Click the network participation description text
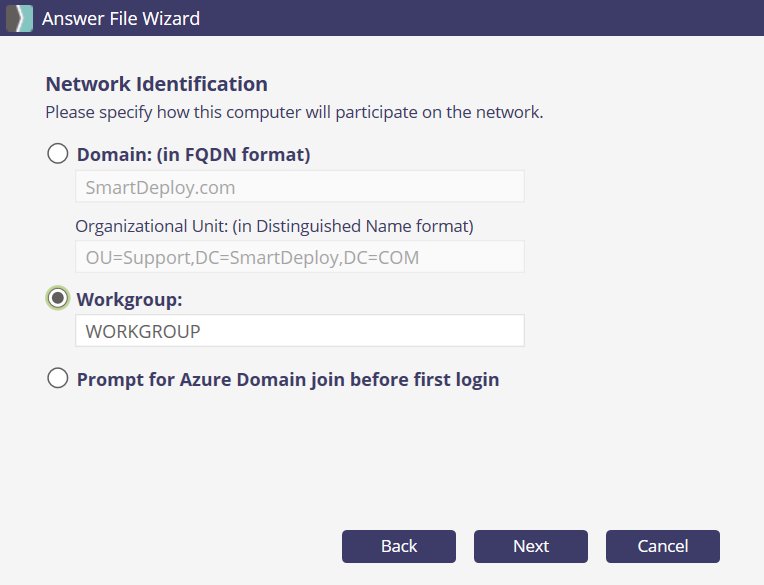 coord(294,112)
